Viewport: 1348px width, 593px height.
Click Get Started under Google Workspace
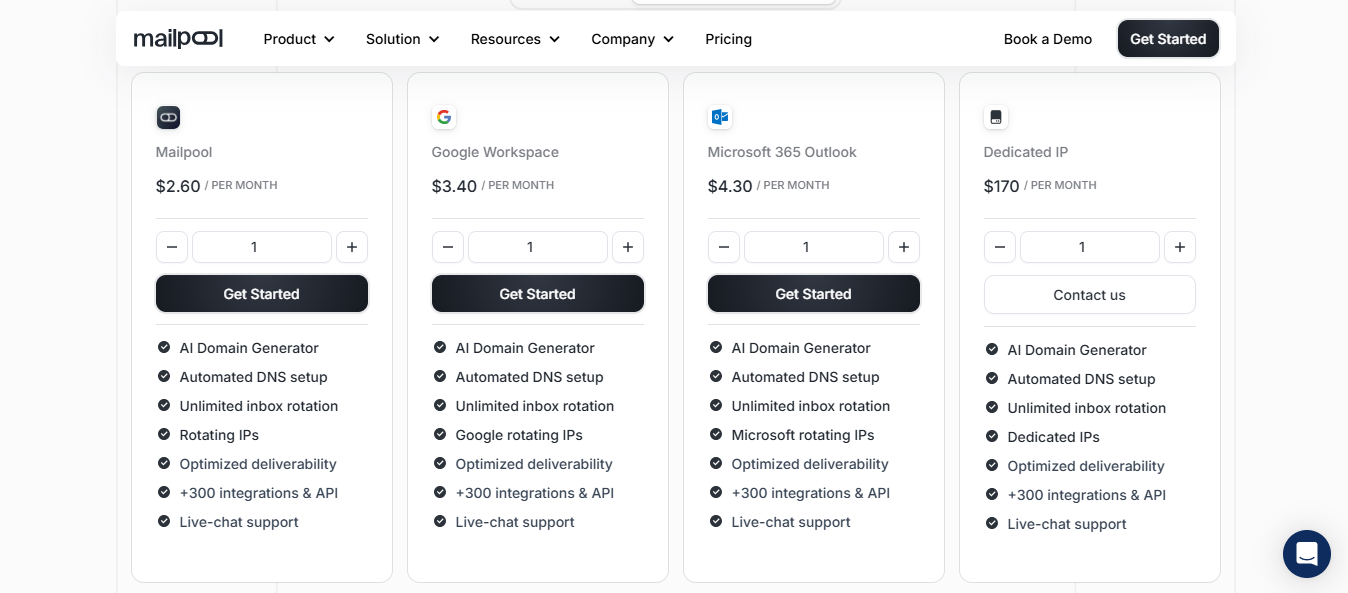(x=538, y=294)
